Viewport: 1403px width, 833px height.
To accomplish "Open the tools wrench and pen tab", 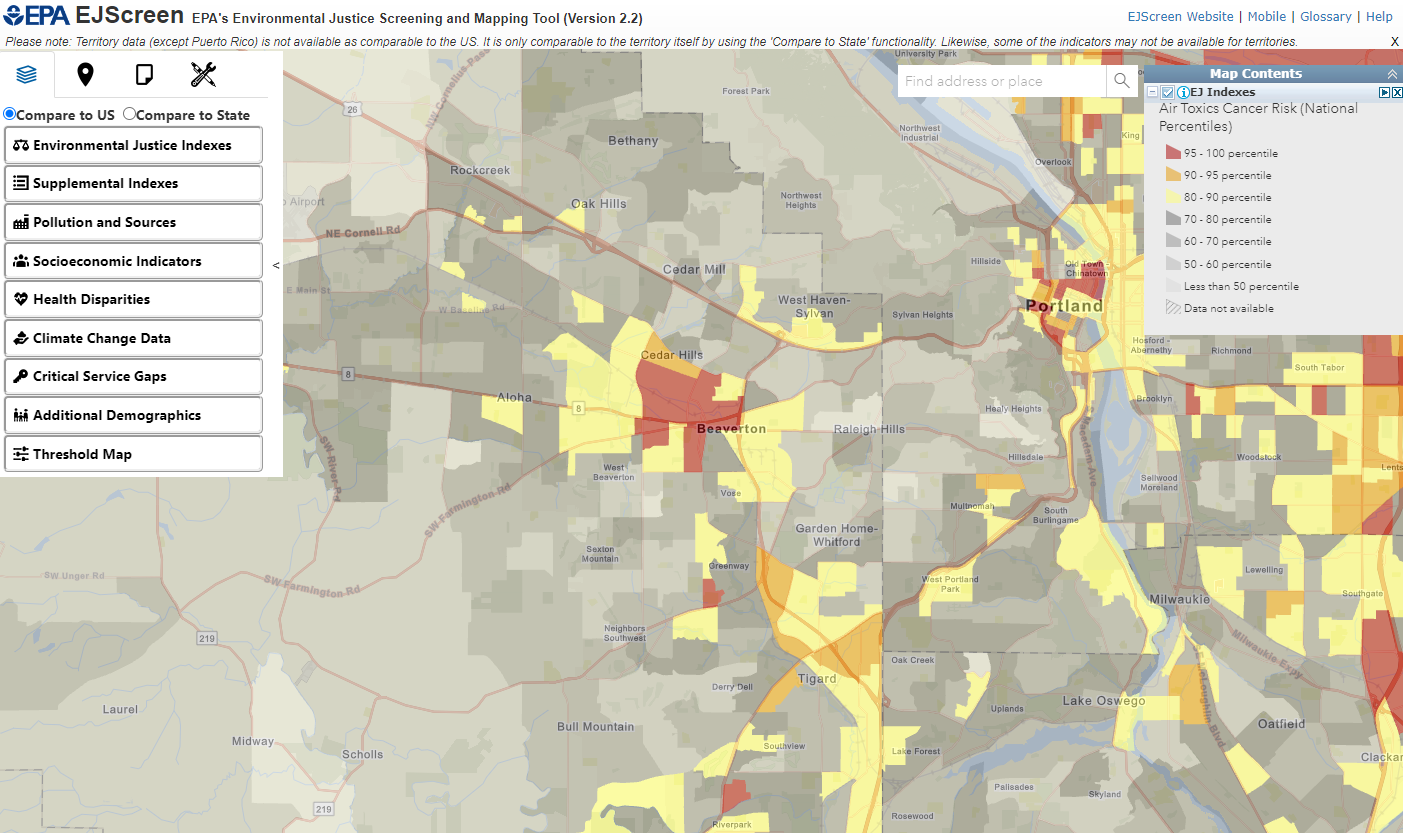I will tap(203, 75).
